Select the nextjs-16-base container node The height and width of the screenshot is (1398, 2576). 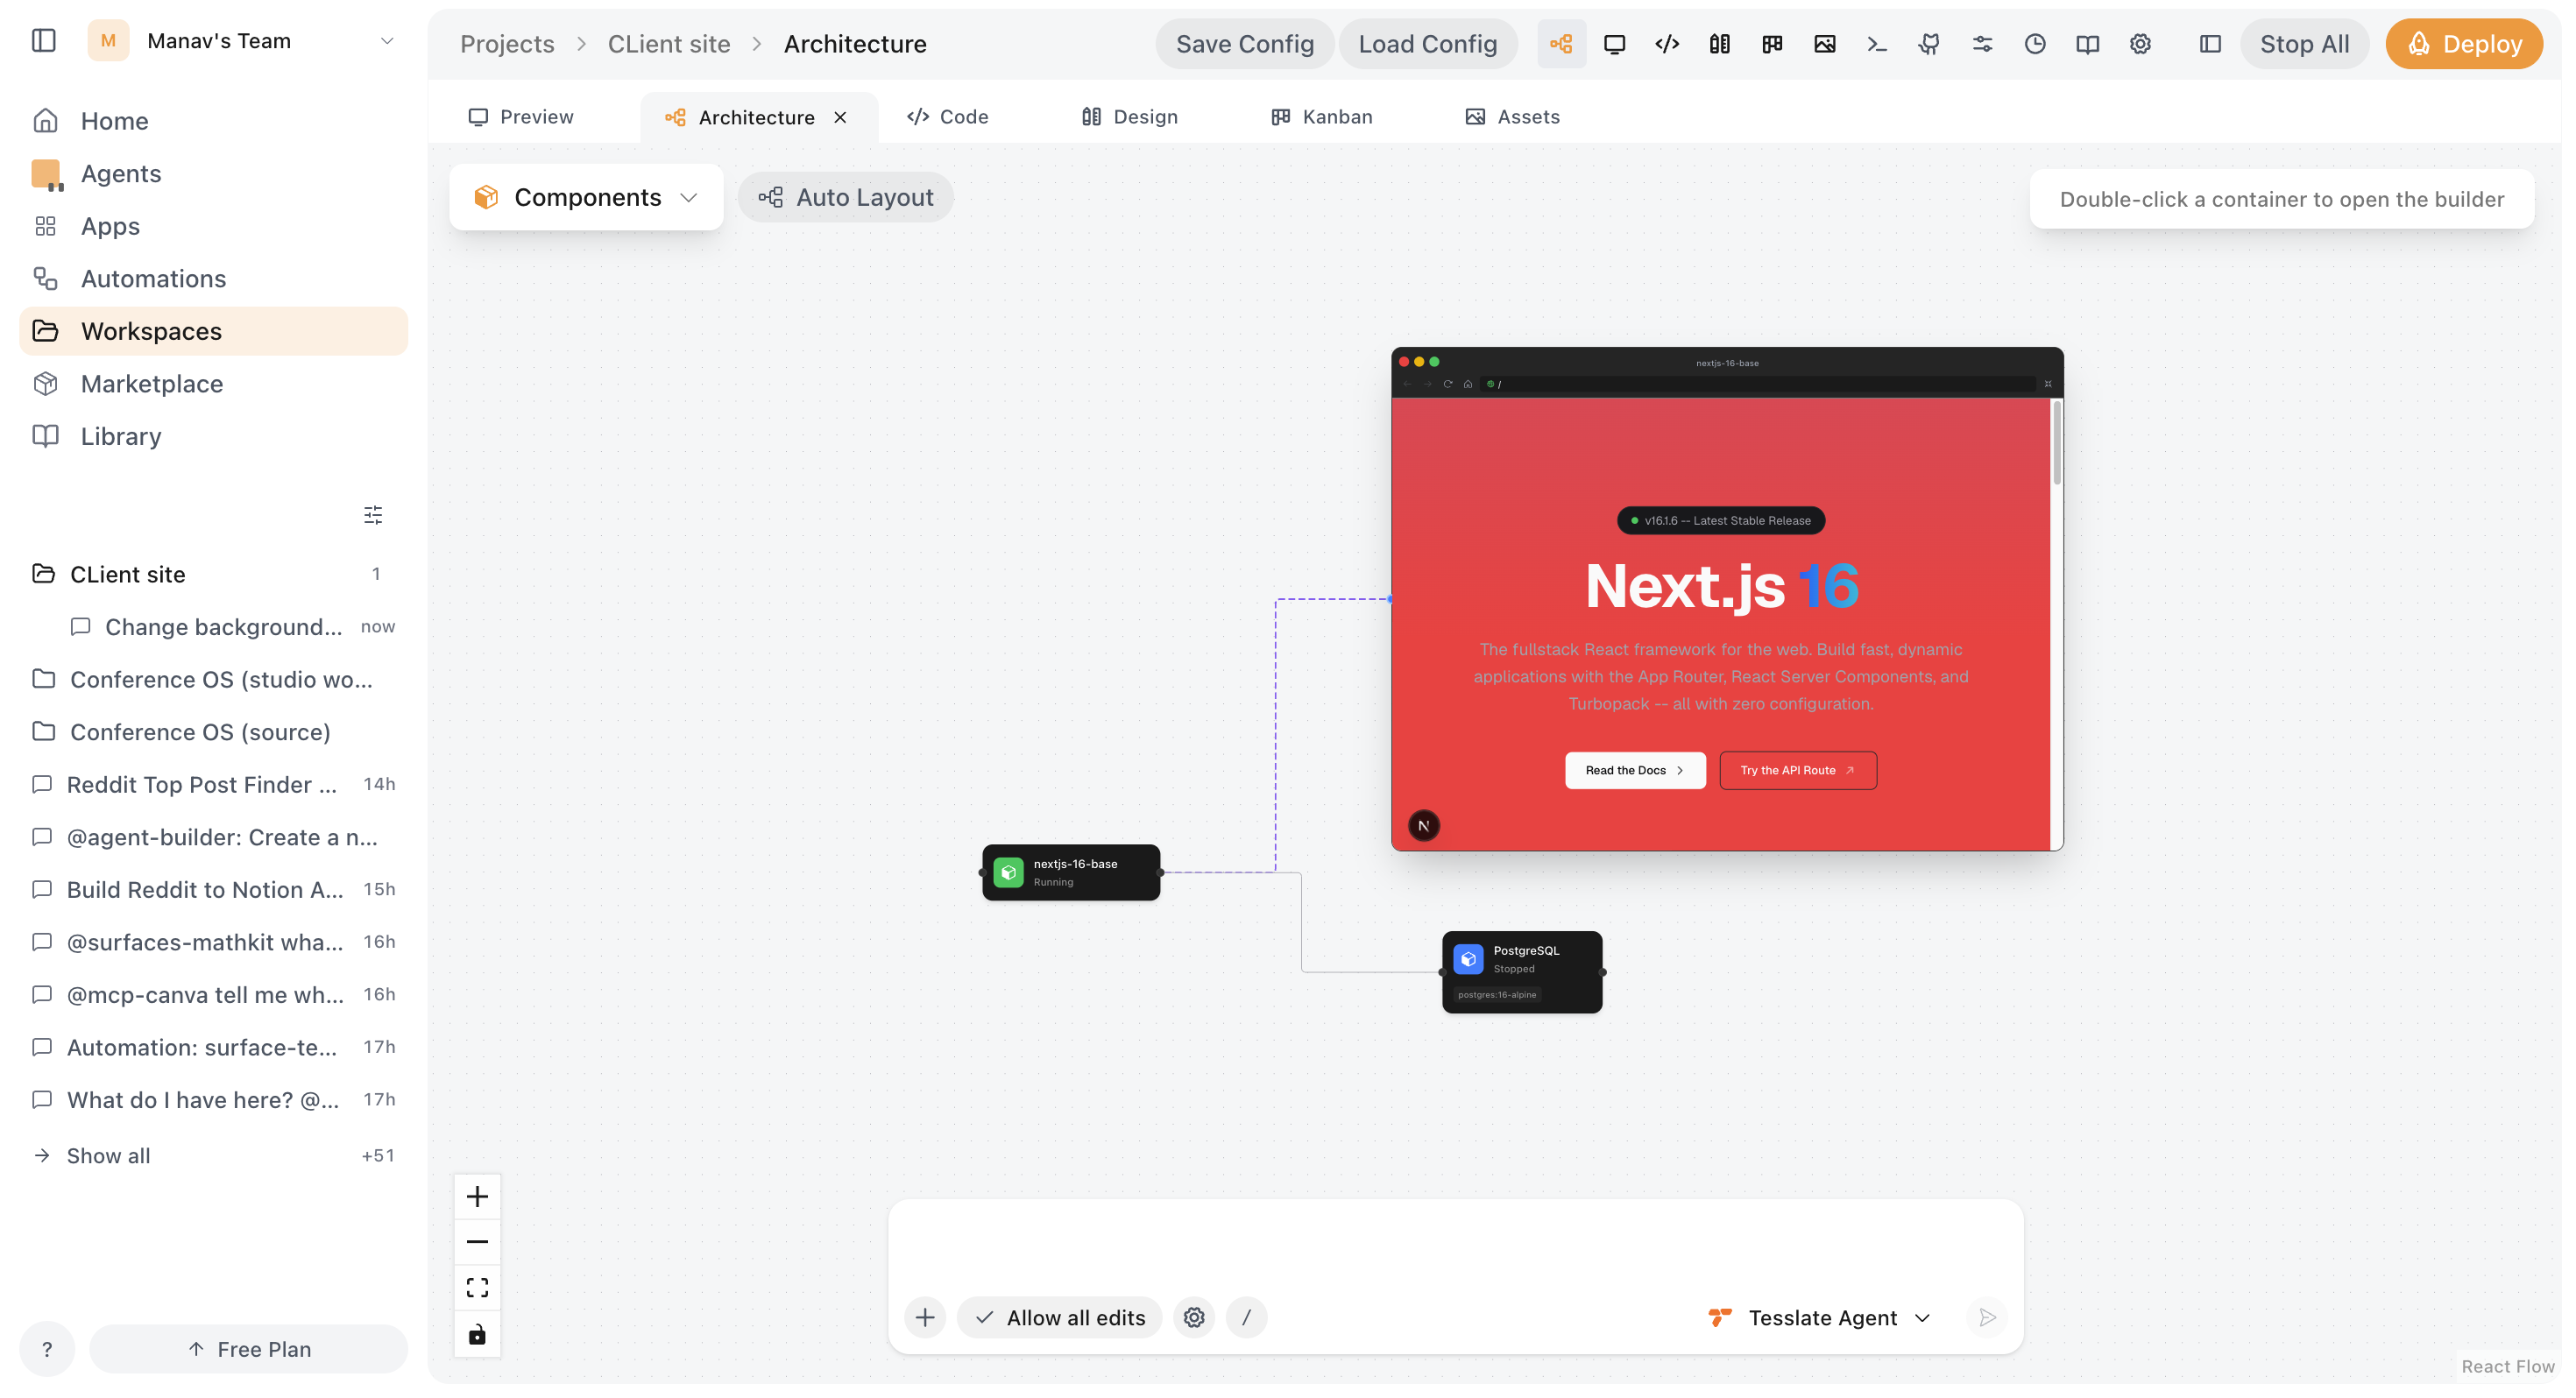(1071, 872)
